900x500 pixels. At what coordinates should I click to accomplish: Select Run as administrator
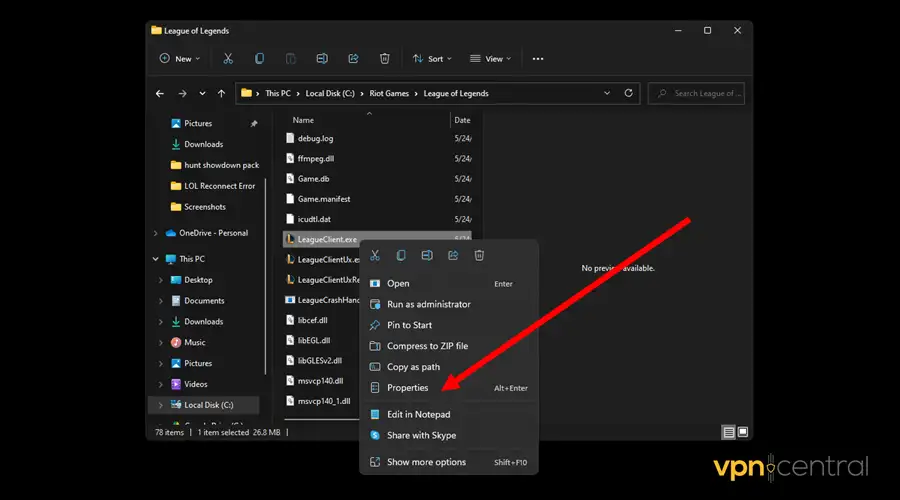449,304
